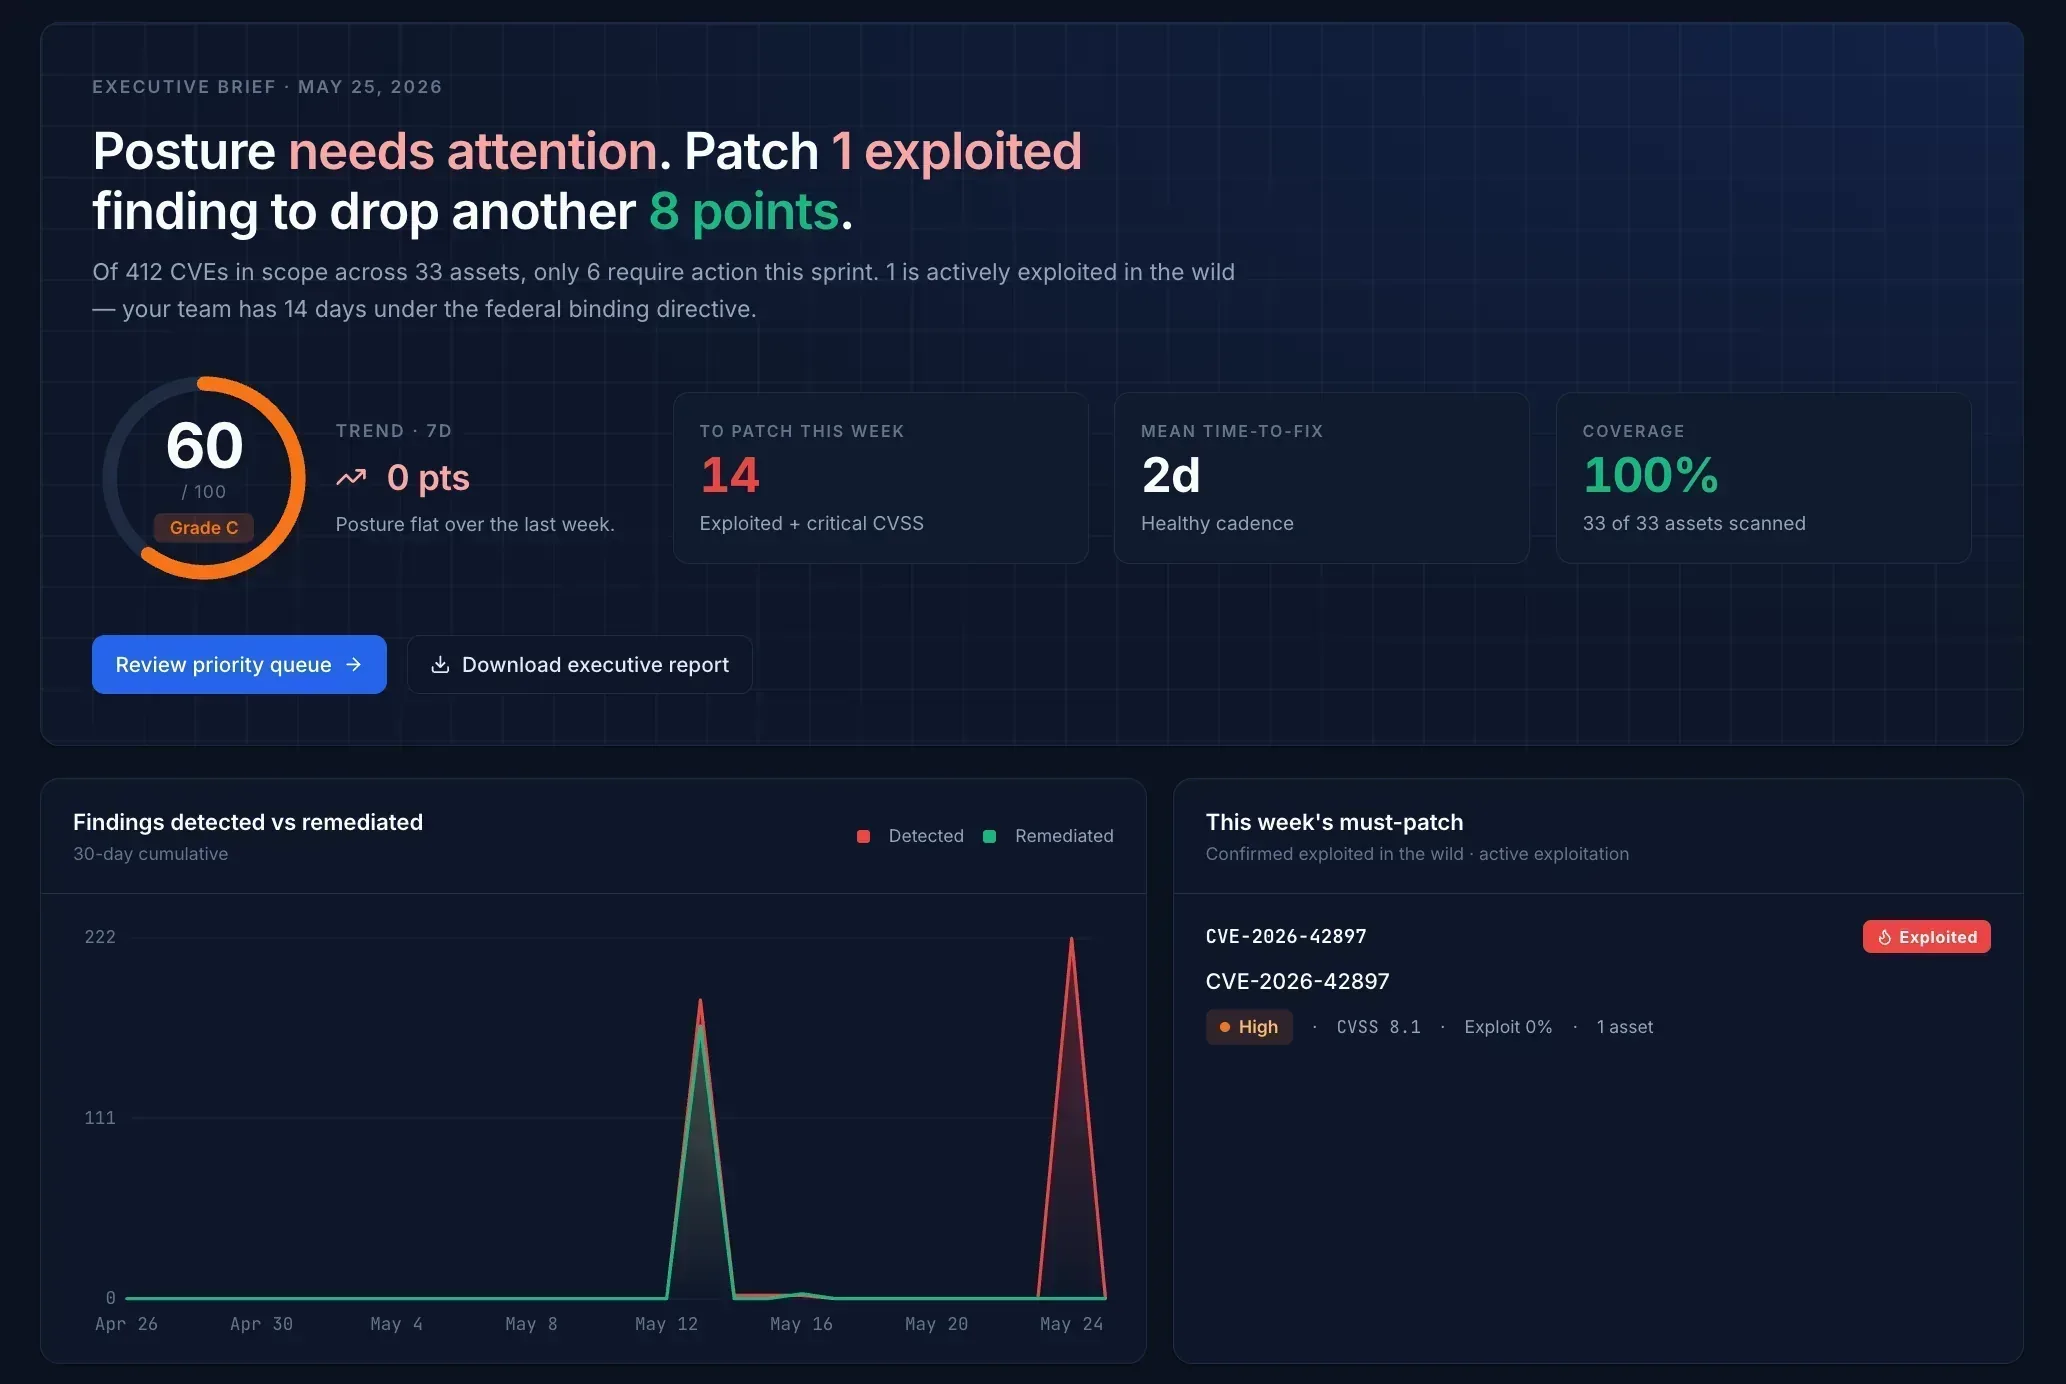Click the 1 asset label
Viewport: 2066px width, 1384px height.
coord(1624,1027)
